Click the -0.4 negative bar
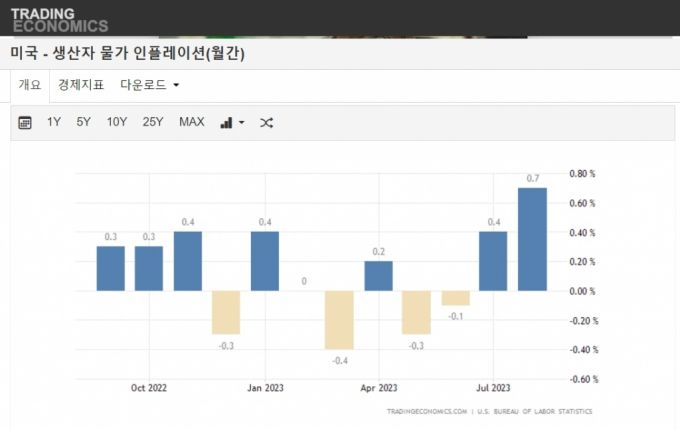680x430 pixels. (x=340, y=320)
